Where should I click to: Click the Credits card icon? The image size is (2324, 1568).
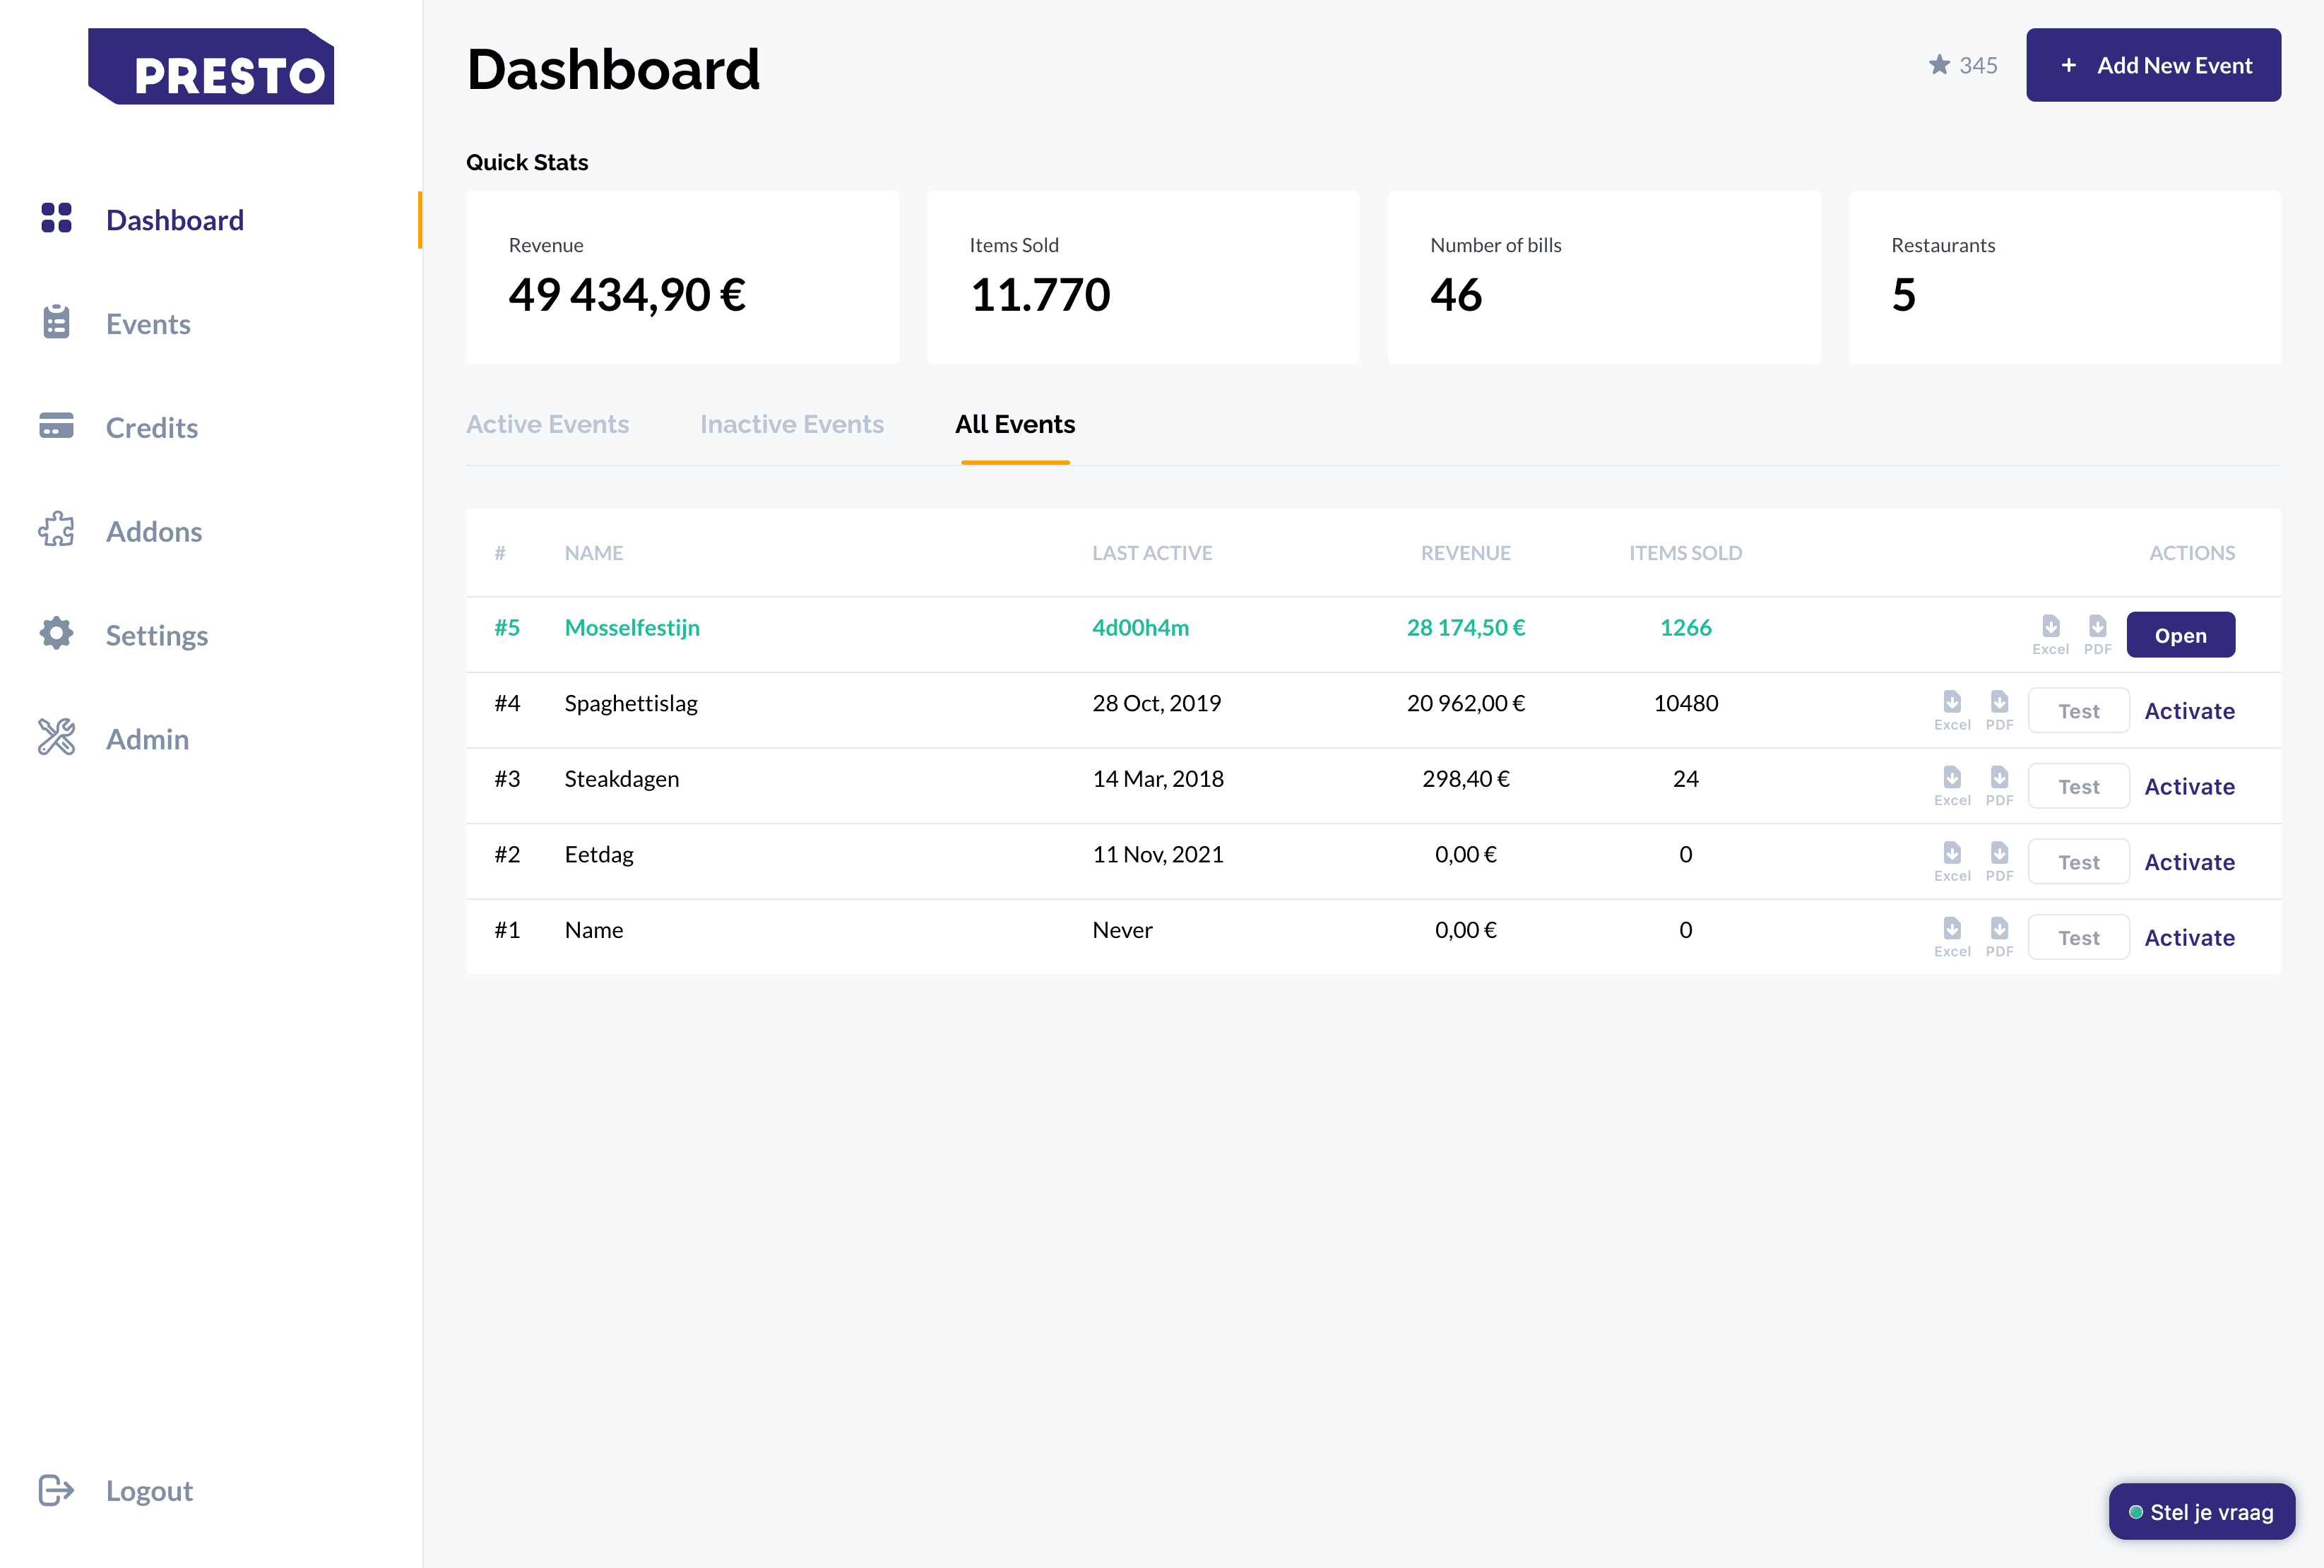coord(56,426)
